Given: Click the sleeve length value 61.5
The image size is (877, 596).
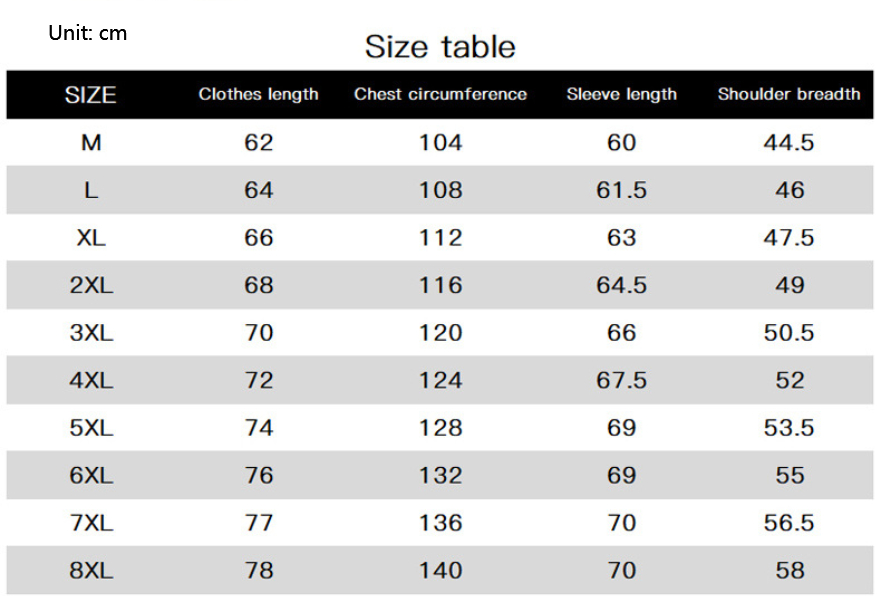Looking at the screenshot, I should point(621,190).
